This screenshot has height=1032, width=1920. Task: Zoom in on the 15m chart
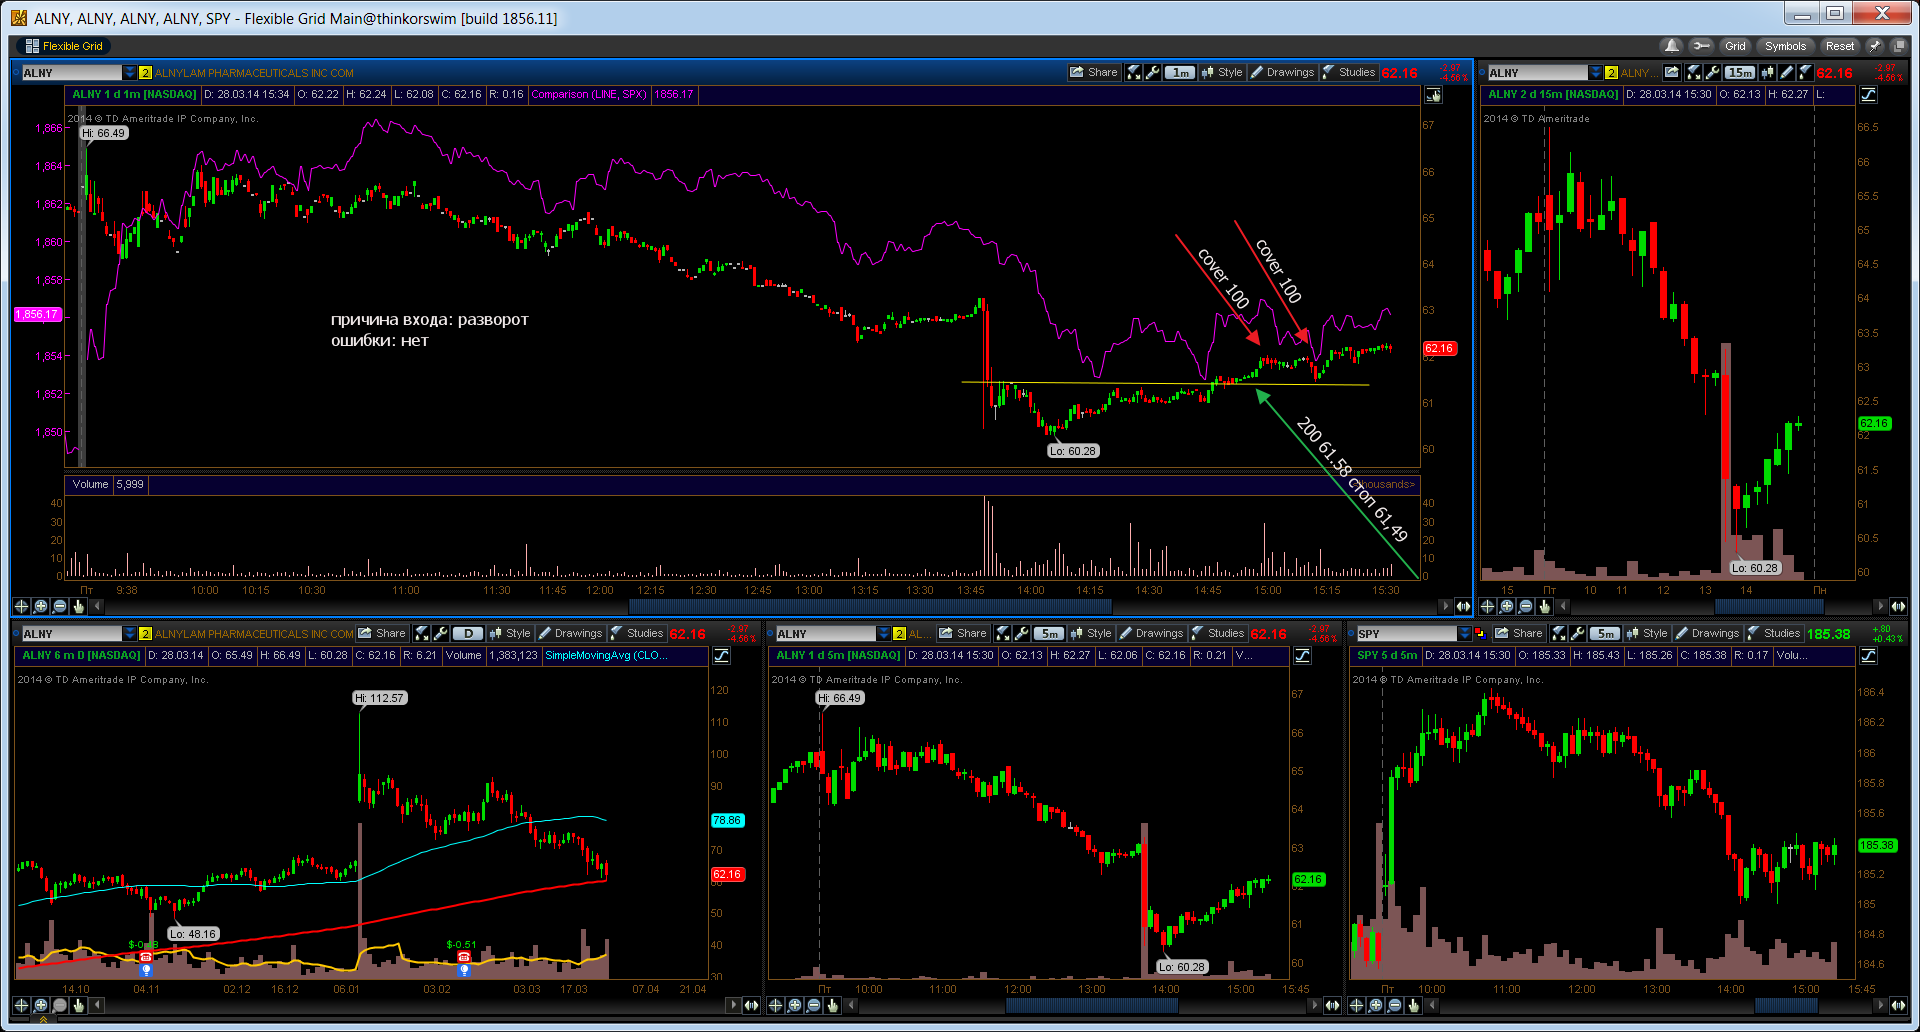click(1506, 606)
